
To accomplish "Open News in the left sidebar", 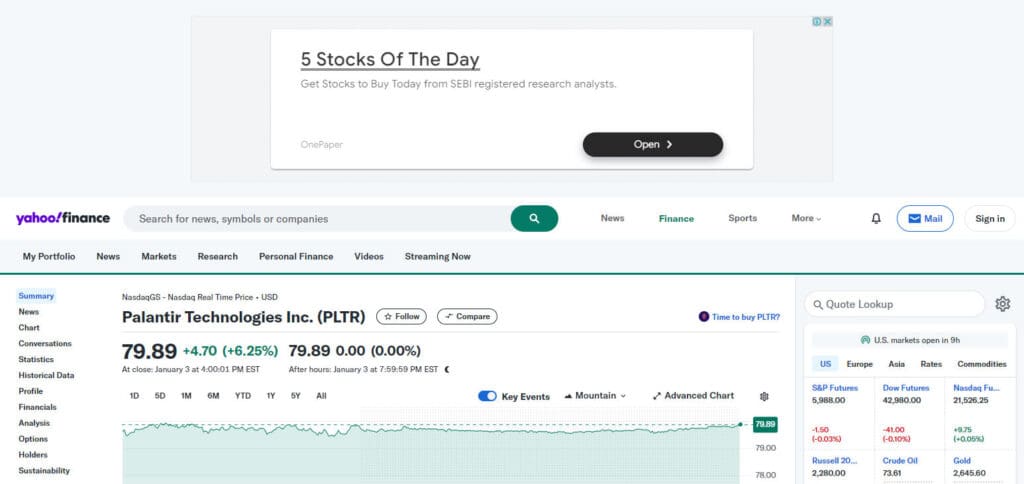I will coord(29,312).
